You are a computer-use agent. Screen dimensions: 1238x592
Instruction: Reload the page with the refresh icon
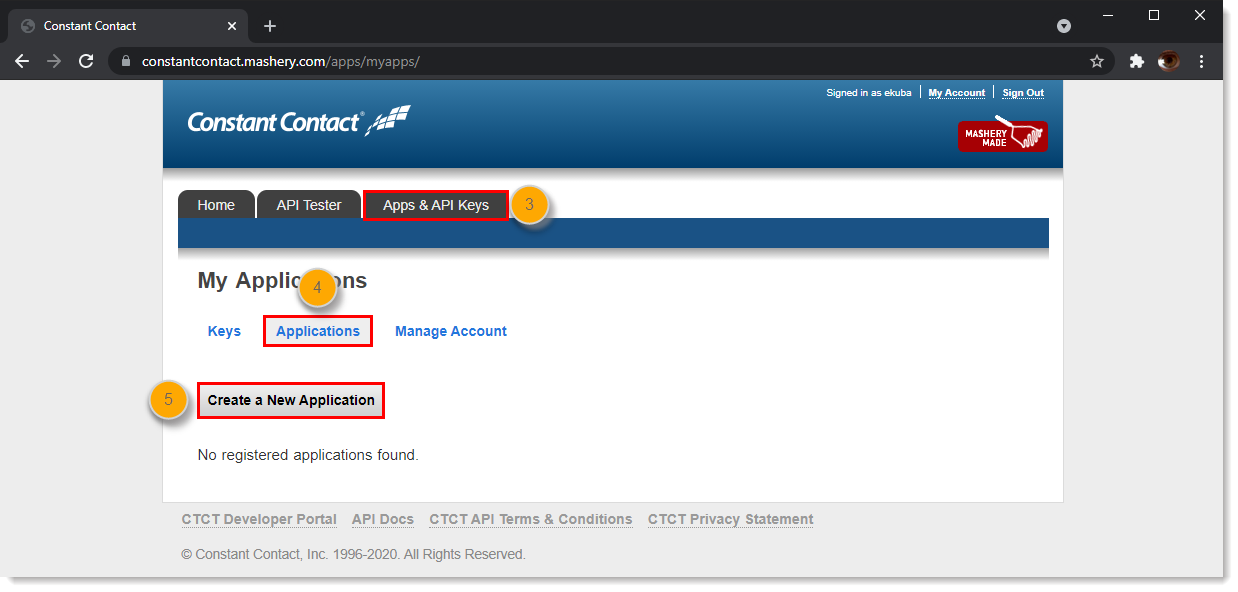[86, 61]
